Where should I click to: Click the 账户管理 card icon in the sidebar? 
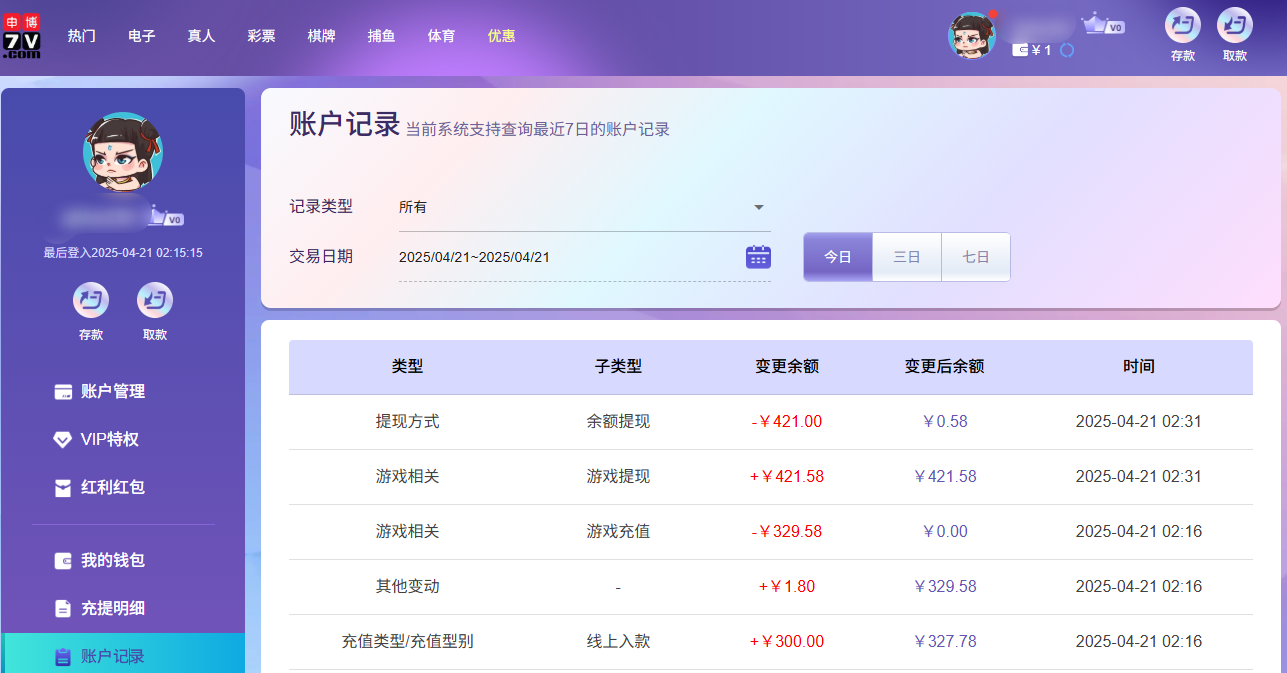[62, 391]
